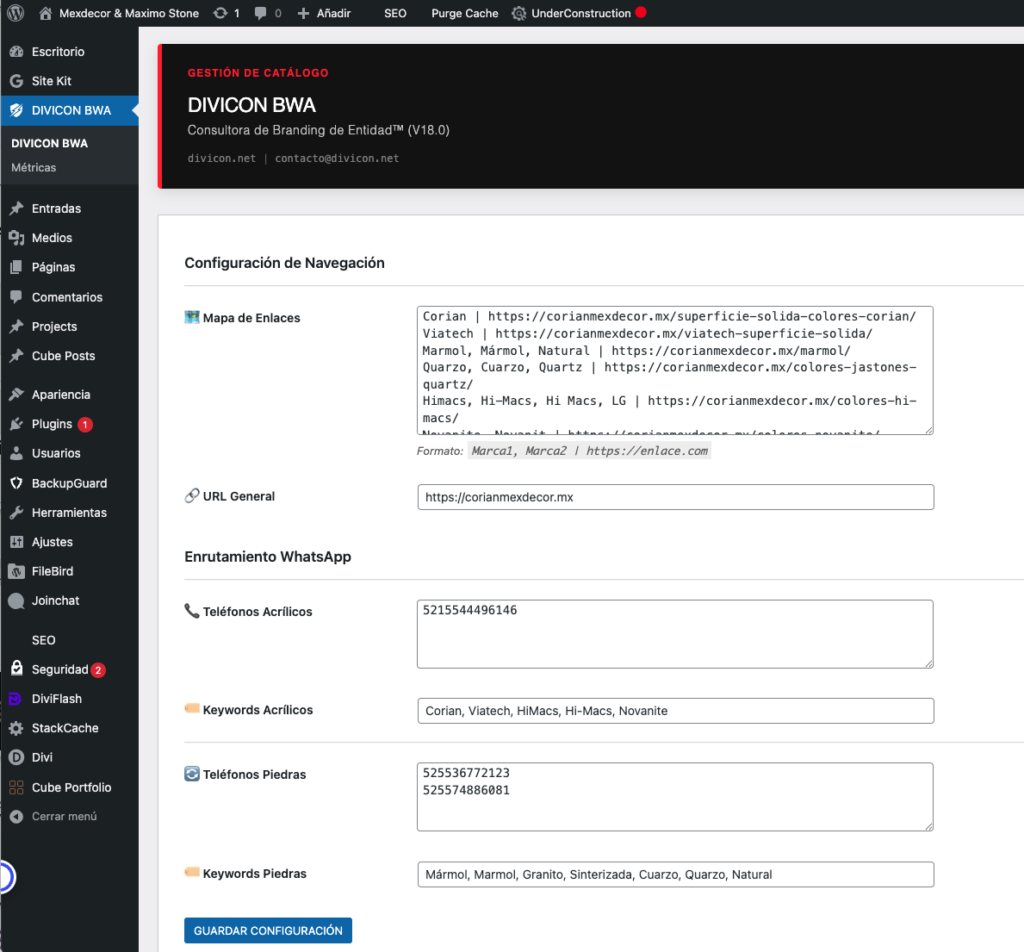Screen dimensions: 1024x952
Task: Click the Cube Posts pin icon
Action: coord(16,355)
